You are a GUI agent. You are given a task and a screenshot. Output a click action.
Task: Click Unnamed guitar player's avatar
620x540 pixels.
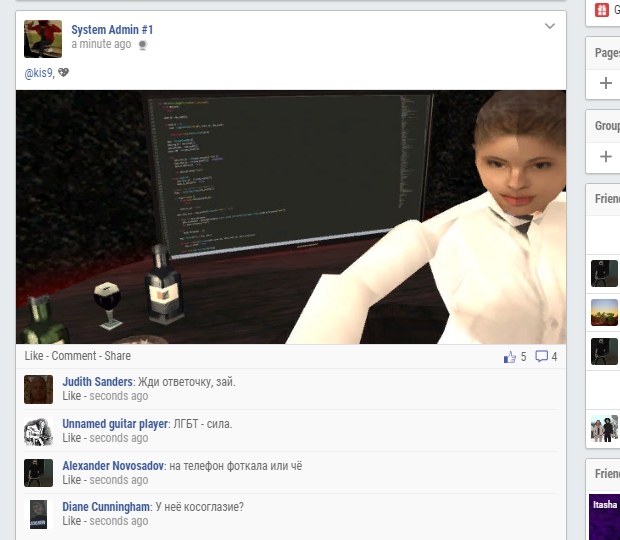(x=38, y=431)
